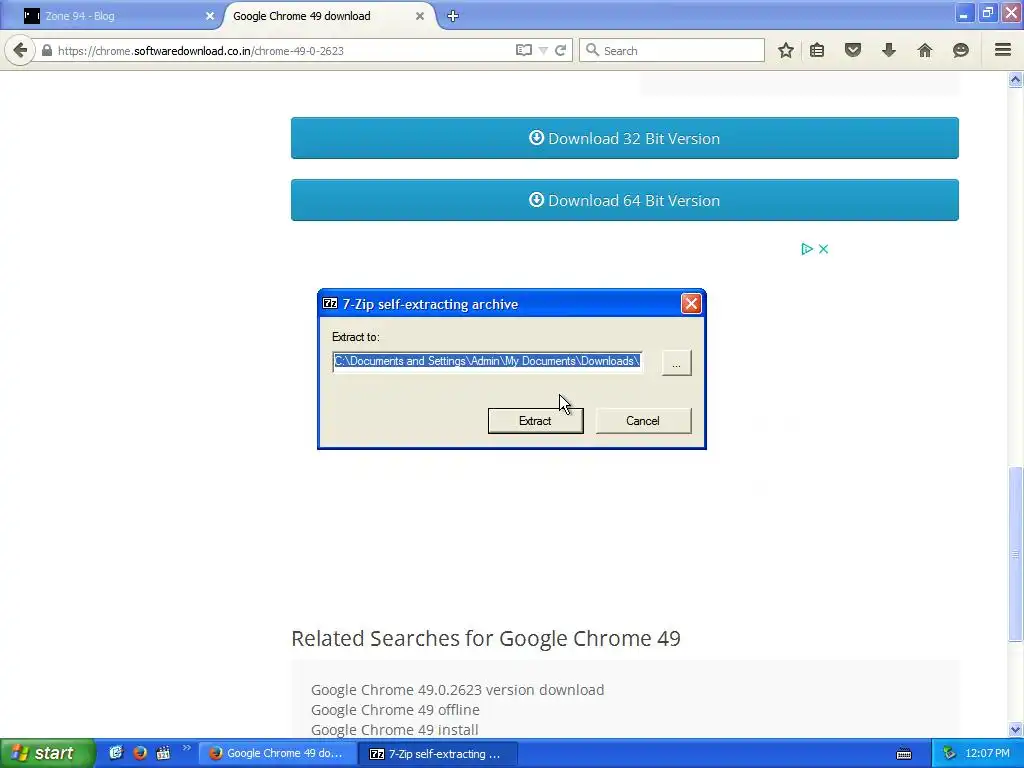
Task: Go to Firefox home page
Action: pyautogui.click(x=925, y=50)
